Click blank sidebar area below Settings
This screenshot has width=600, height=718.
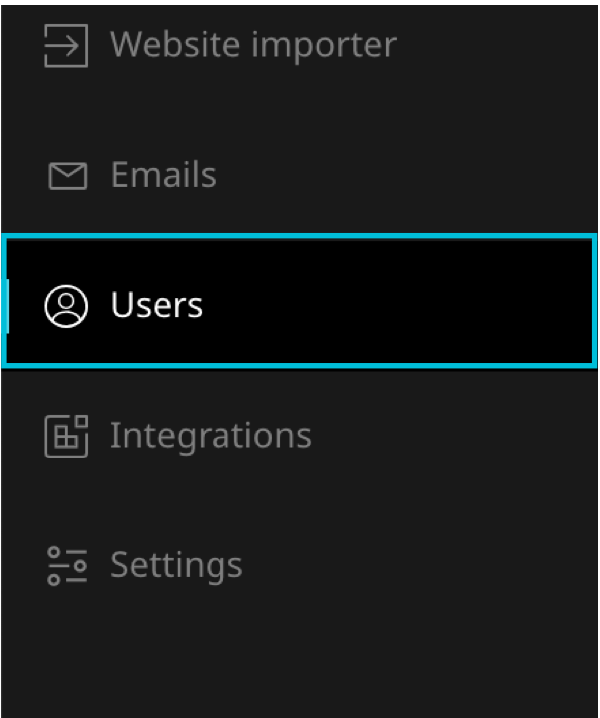tap(300, 660)
